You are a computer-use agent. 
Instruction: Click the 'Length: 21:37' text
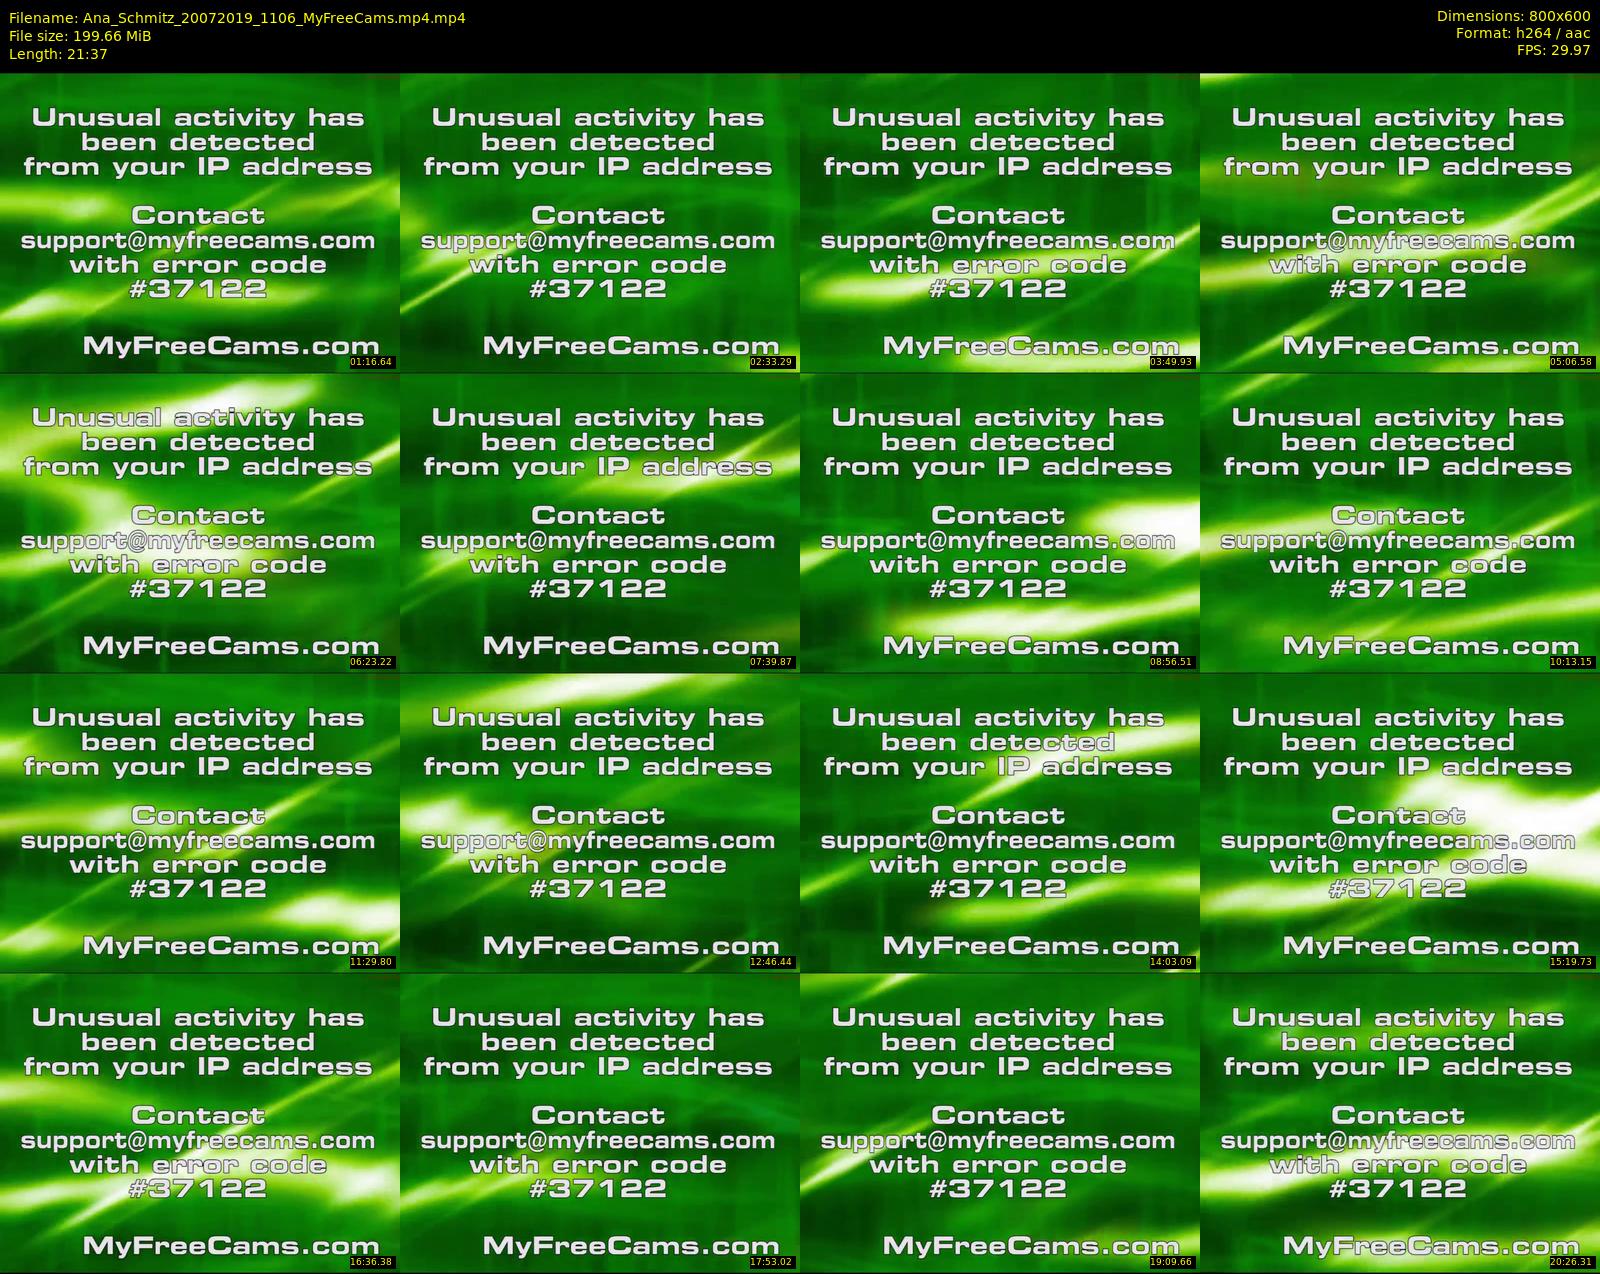coord(58,54)
